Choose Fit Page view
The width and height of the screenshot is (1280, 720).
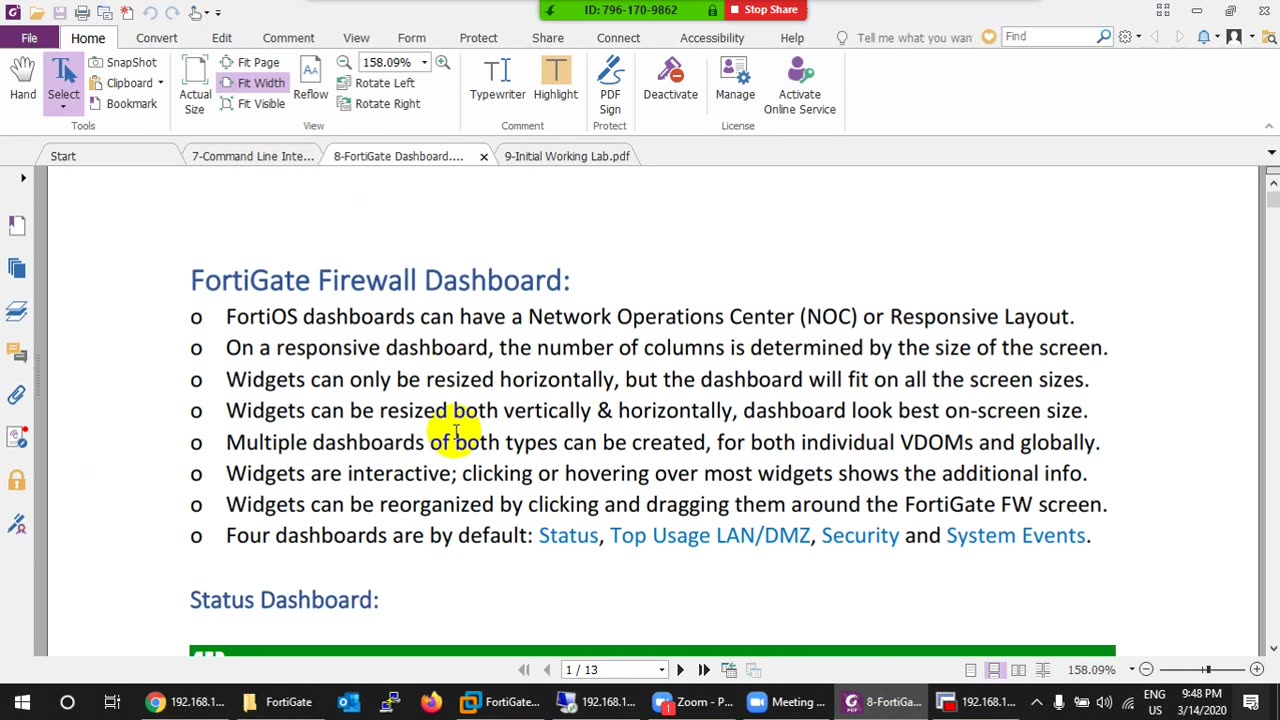[x=250, y=62]
